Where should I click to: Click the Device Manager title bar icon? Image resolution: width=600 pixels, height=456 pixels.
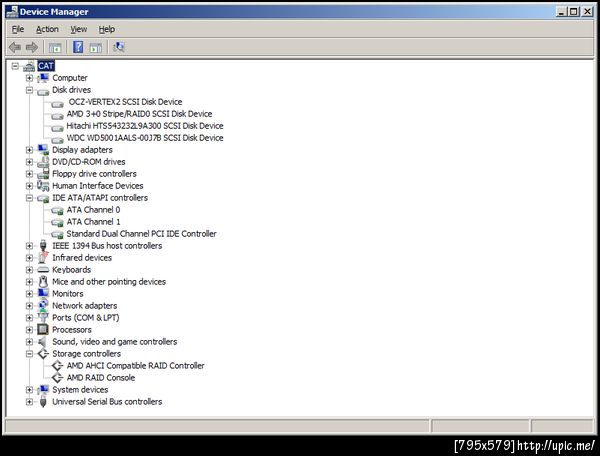[x=12, y=12]
